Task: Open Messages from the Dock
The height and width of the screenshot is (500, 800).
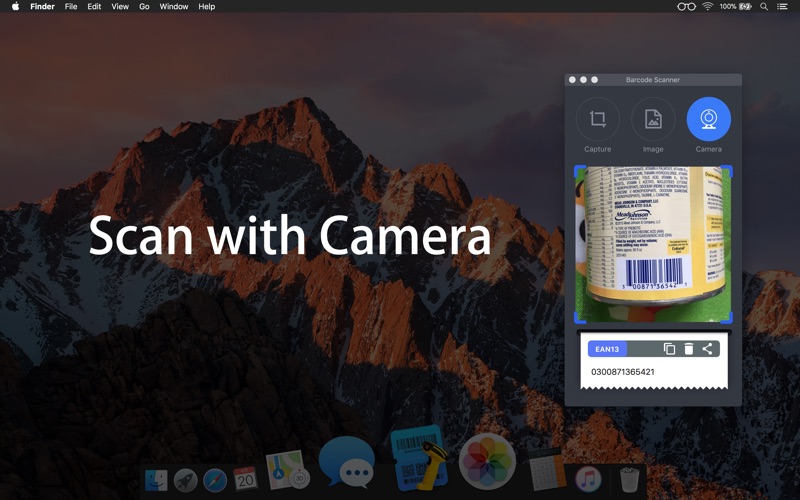Action: pos(346,462)
